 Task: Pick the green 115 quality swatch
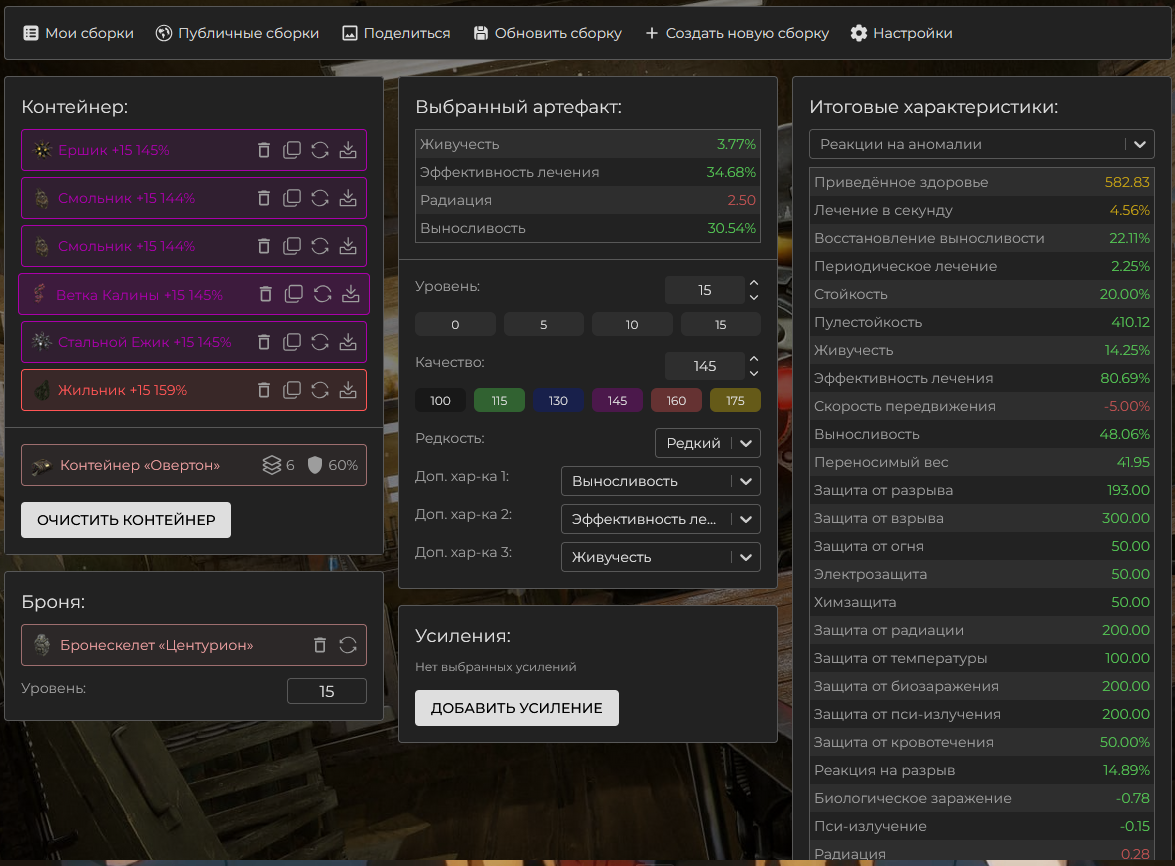click(x=499, y=400)
